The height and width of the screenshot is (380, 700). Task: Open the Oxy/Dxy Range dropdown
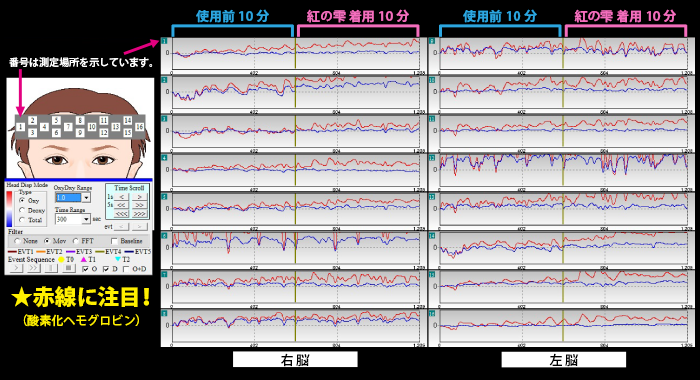click(86, 197)
